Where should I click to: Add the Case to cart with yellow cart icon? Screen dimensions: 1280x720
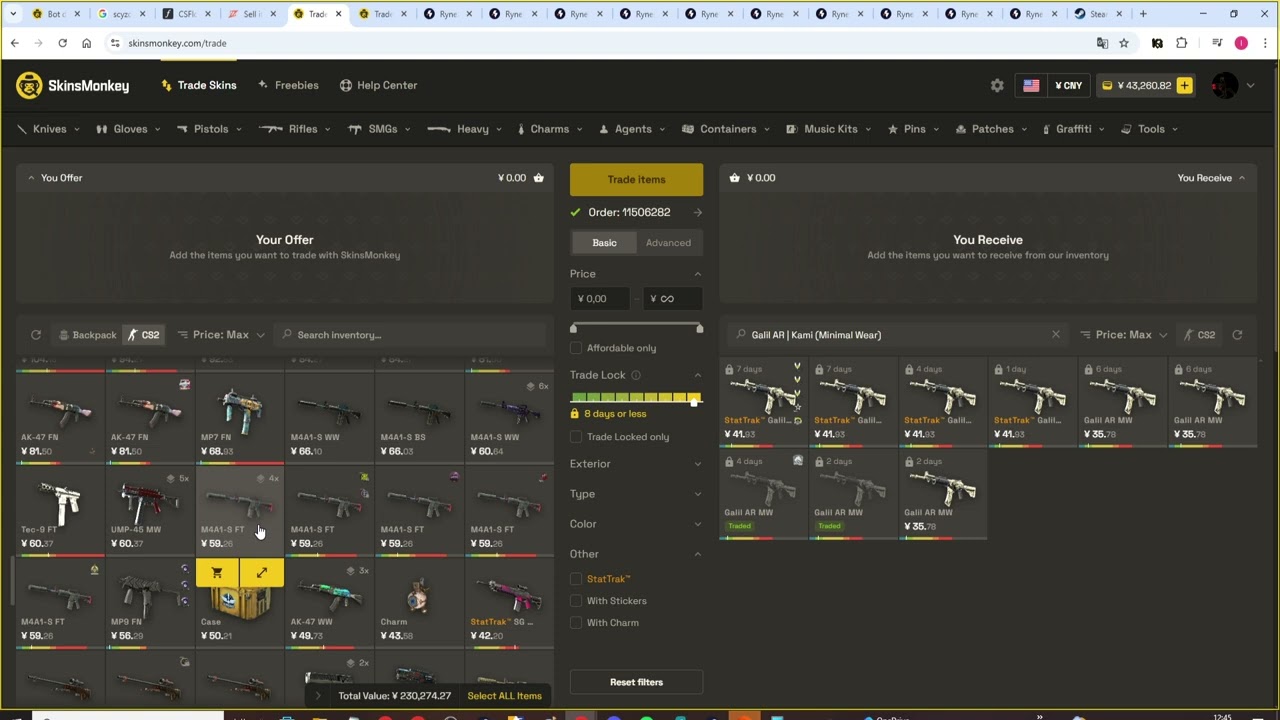point(217,573)
